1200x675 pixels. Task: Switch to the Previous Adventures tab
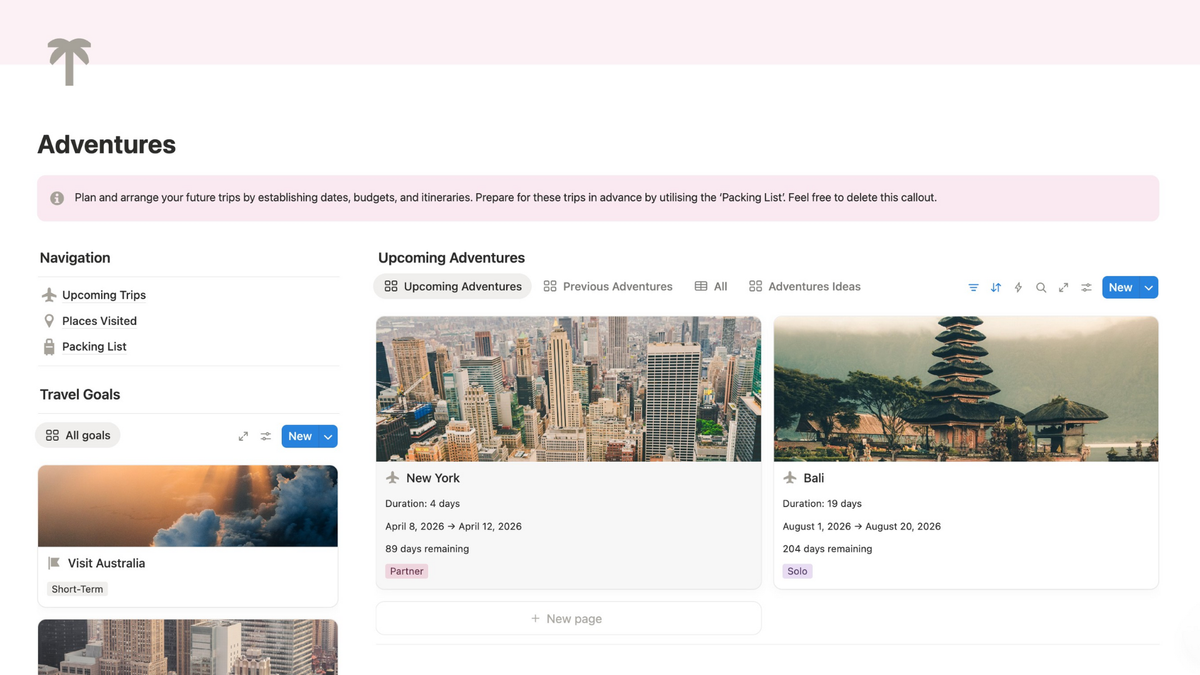click(607, 287)
